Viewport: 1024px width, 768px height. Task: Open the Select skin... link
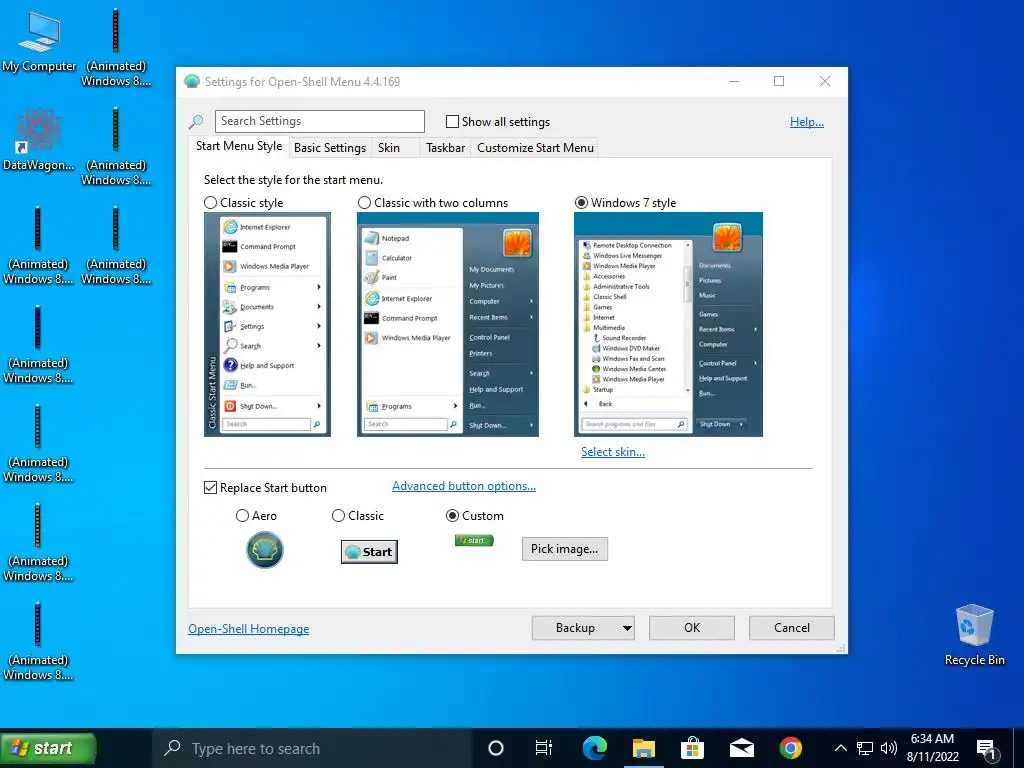pyautogui.click(x=613, y=452)
